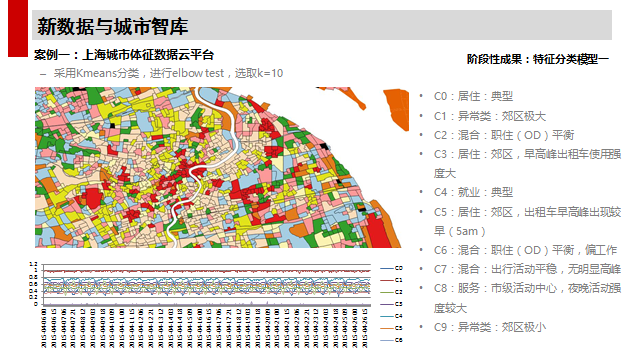This screenshot has height=360, width=640.
Task: Click the bullet C1：异常类：郊区极大
Action: (490, 116)
